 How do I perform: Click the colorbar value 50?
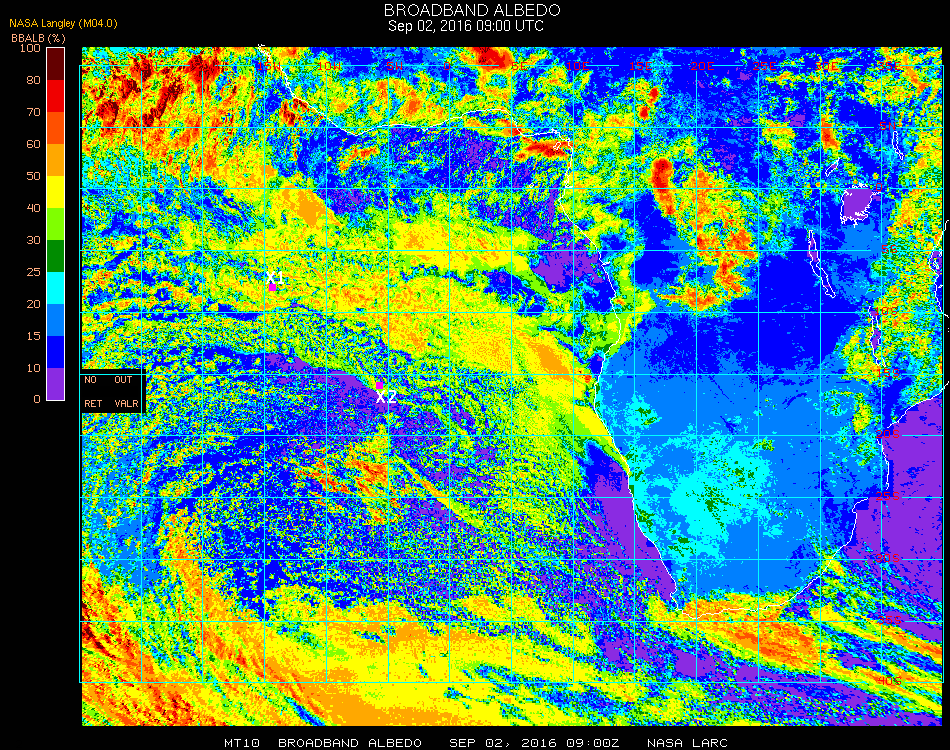point(33,176)
